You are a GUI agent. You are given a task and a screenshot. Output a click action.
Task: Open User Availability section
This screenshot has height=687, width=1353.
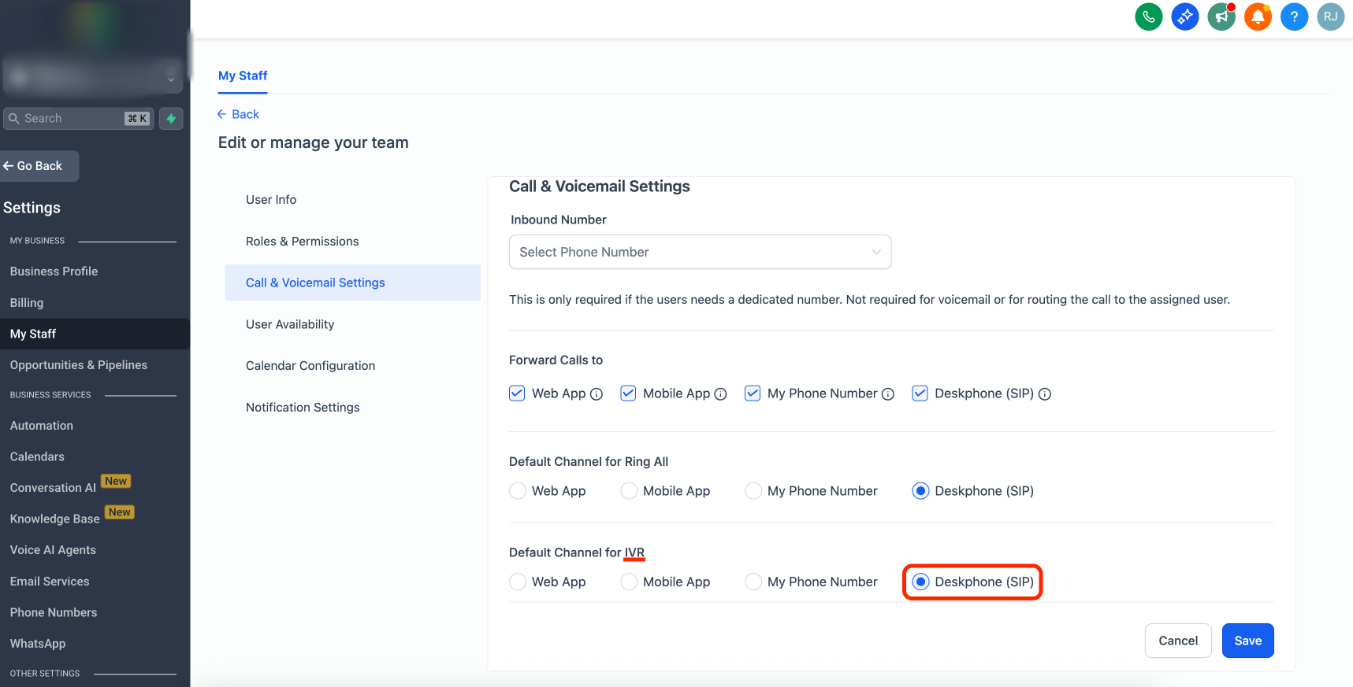[352, 324]
